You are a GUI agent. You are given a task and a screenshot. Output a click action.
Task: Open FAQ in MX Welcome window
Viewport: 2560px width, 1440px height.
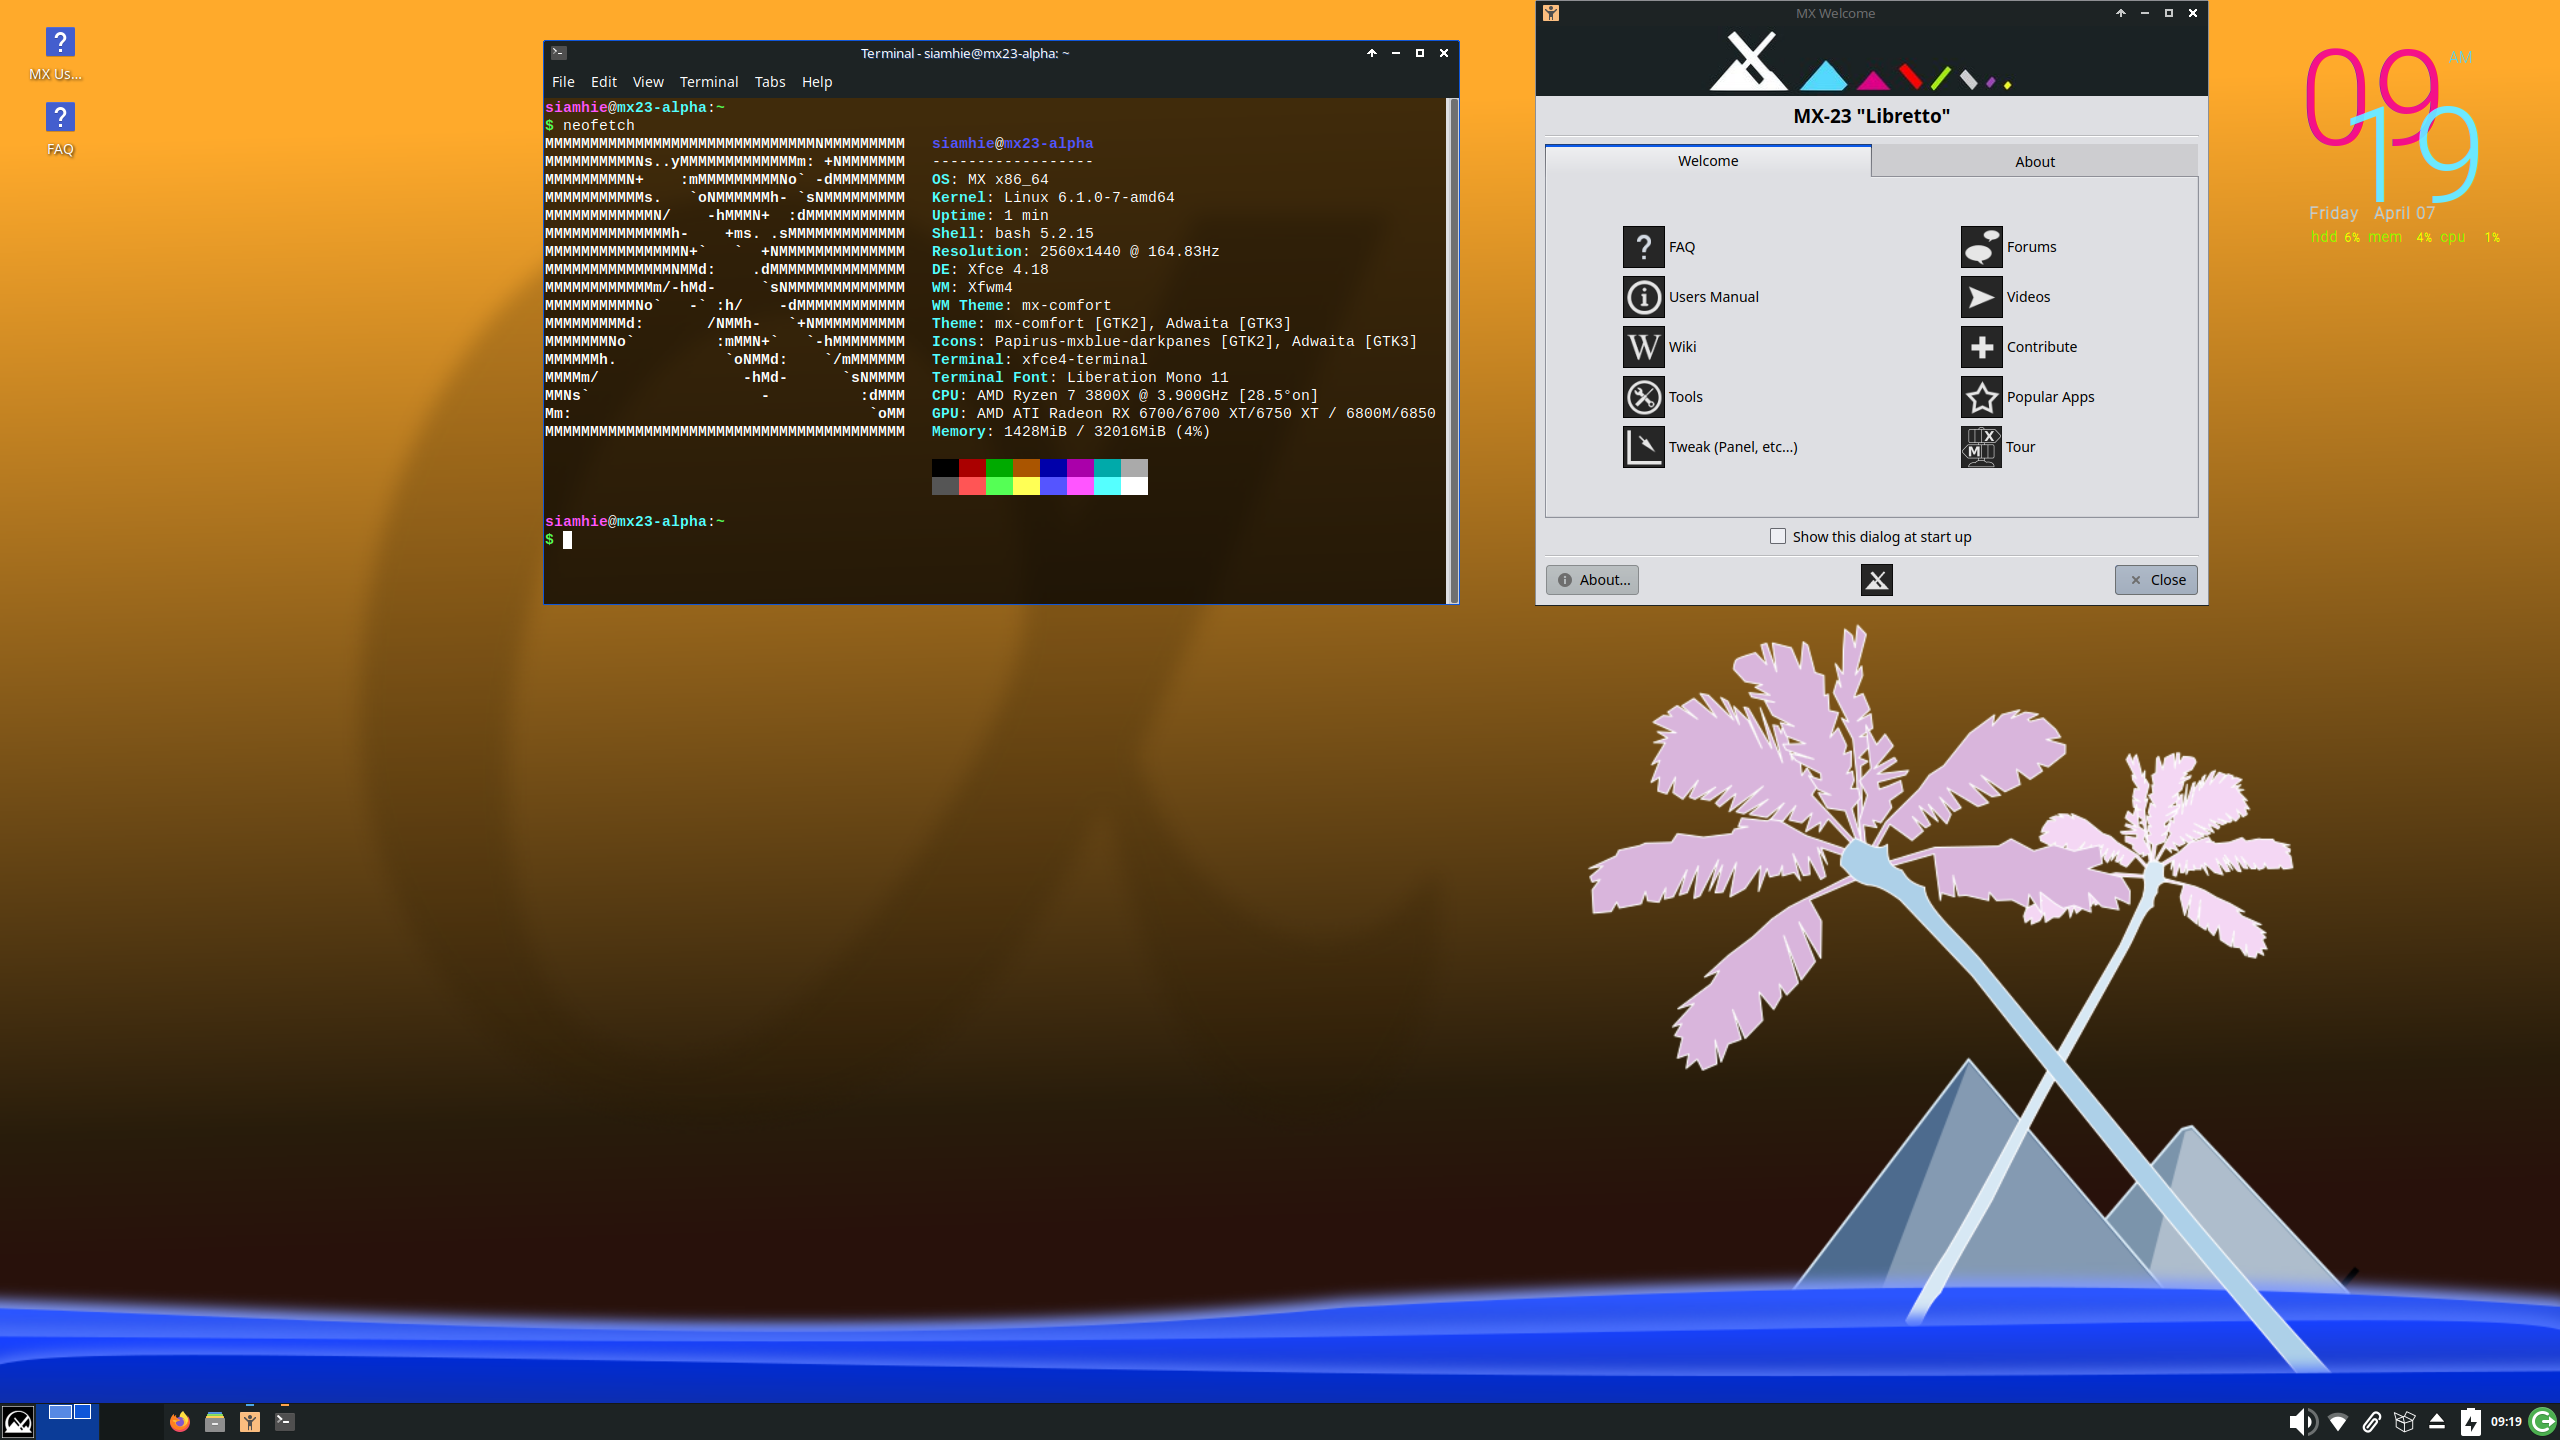tap(1659, 247)
